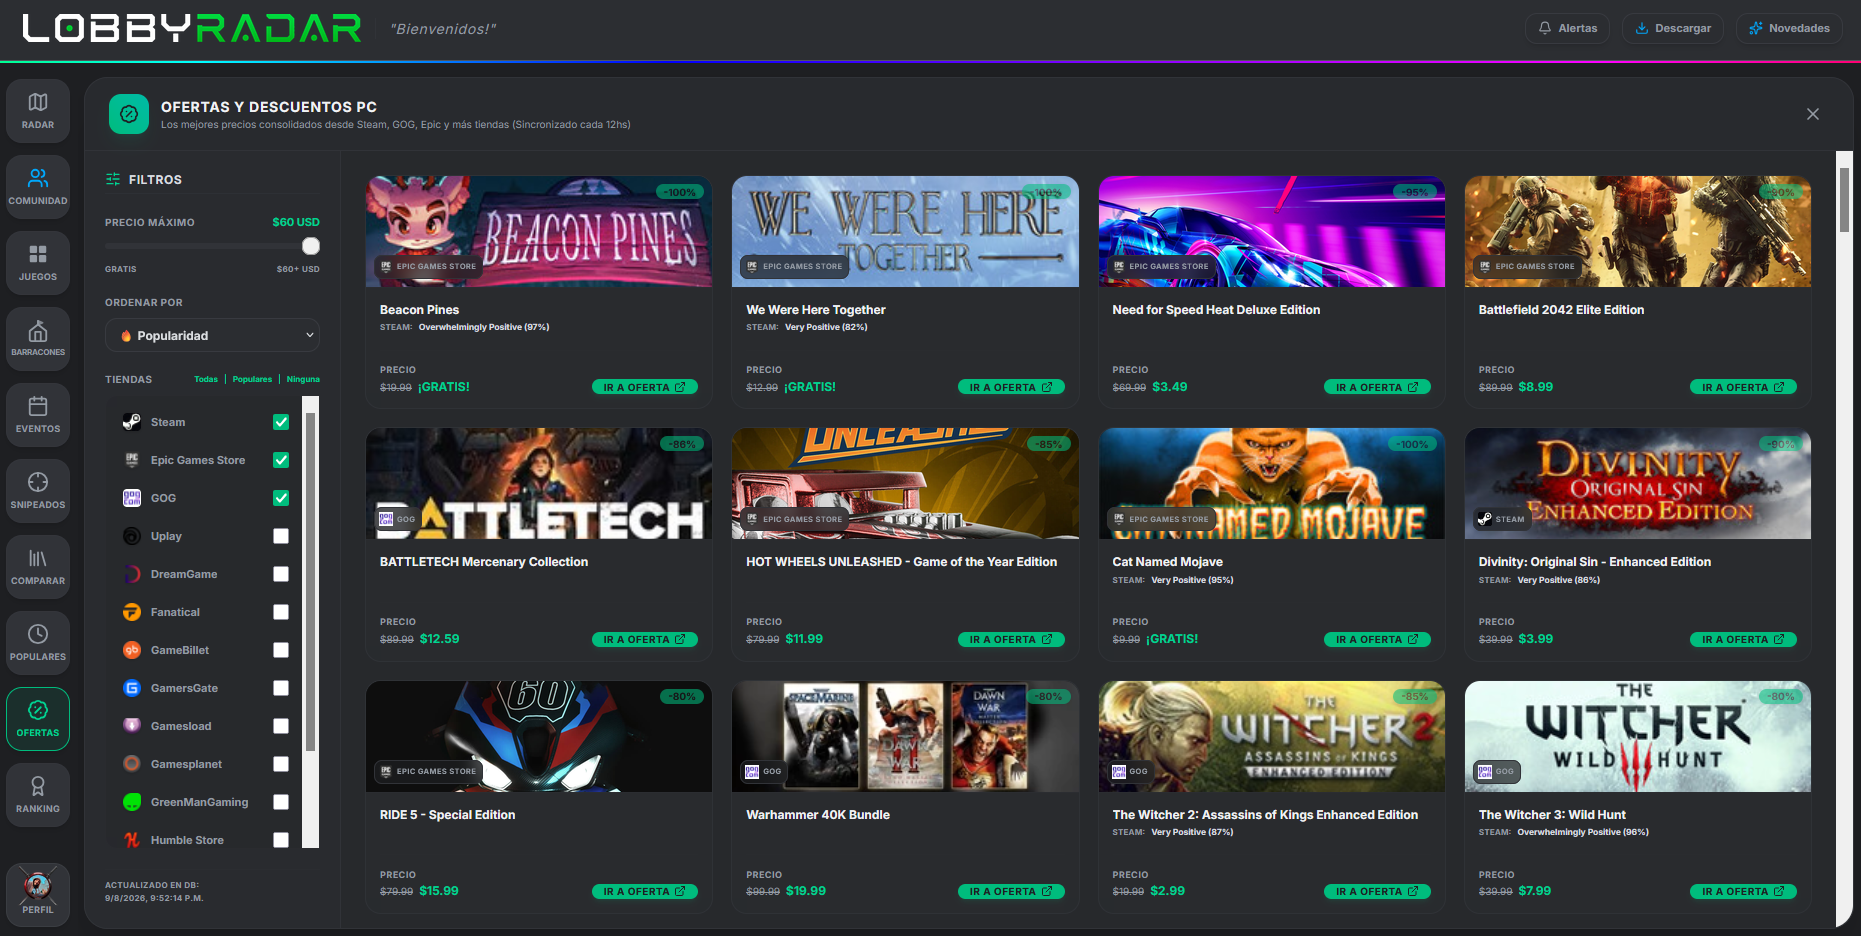Adjust the Precio Máximo slider handle
Viewport: 1861px width, 936px height.
coord(311,246)
